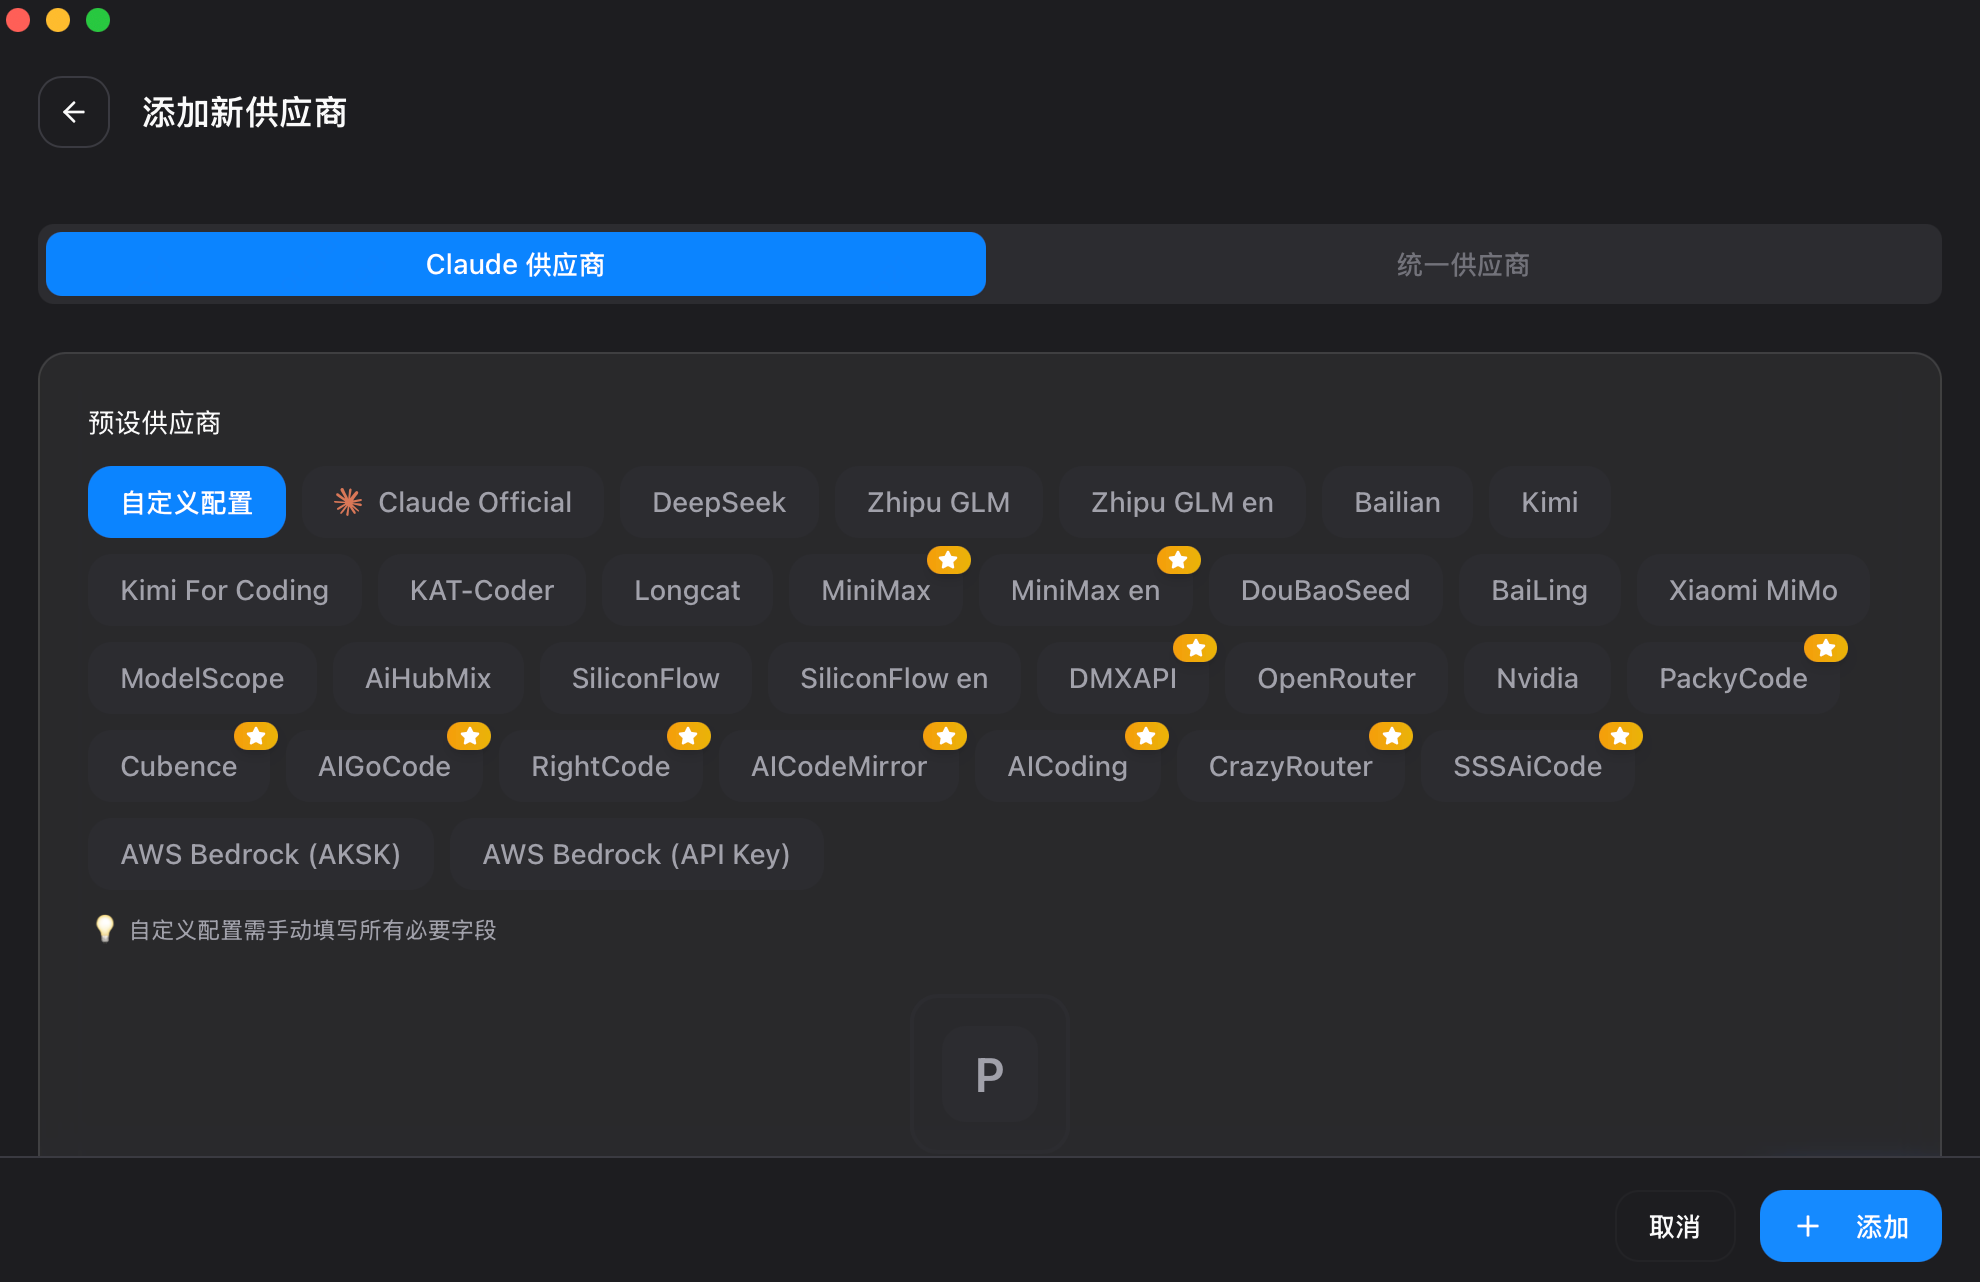
Task: Click the P provider icon placeholder
Action: [989, 1075]
